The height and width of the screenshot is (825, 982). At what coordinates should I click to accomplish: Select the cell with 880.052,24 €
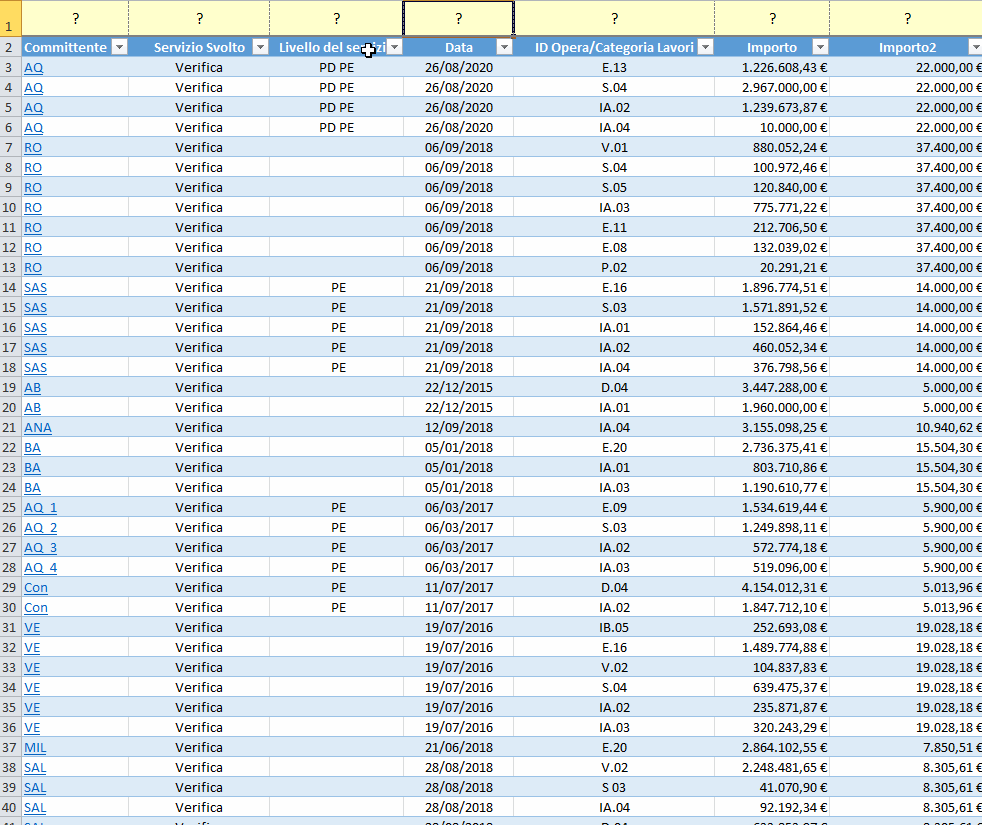click(x=772, y=148)
